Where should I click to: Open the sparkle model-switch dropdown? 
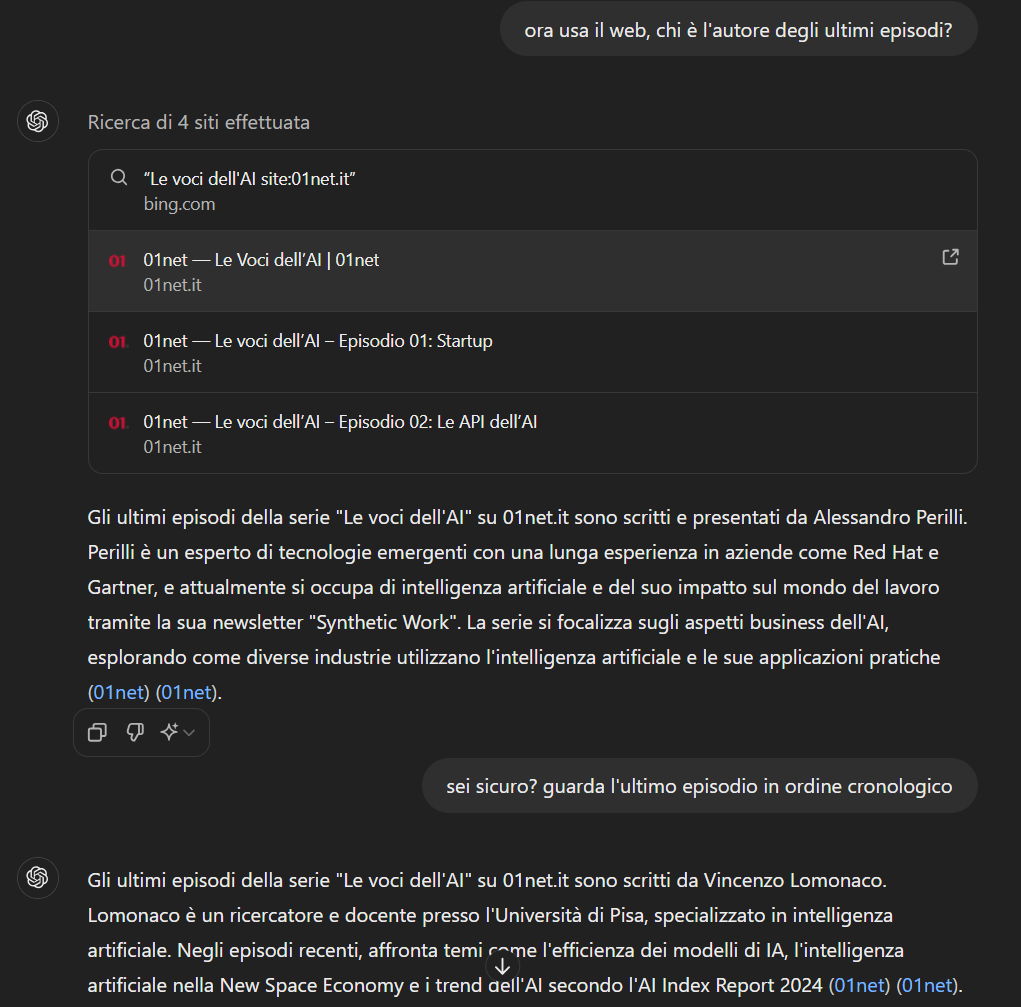177,733
